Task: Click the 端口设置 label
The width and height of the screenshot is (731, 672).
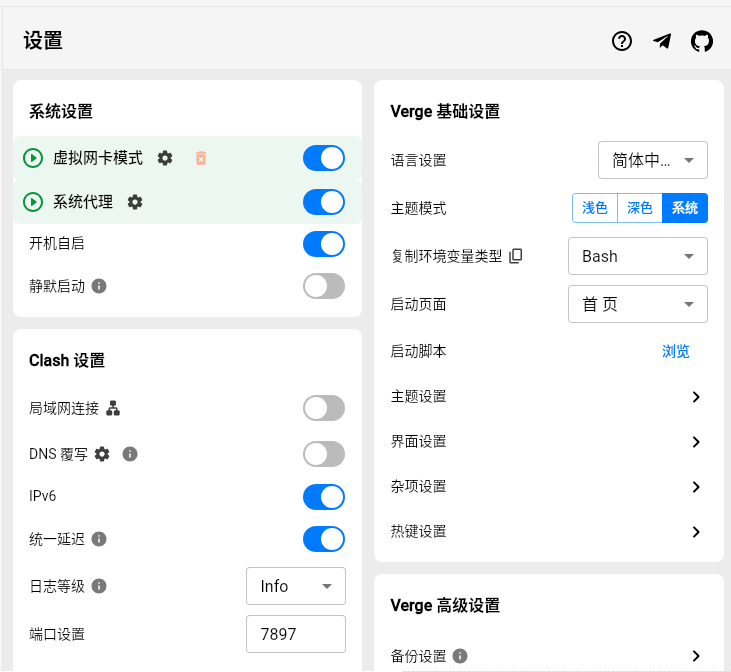Action: tap(57, 634)
